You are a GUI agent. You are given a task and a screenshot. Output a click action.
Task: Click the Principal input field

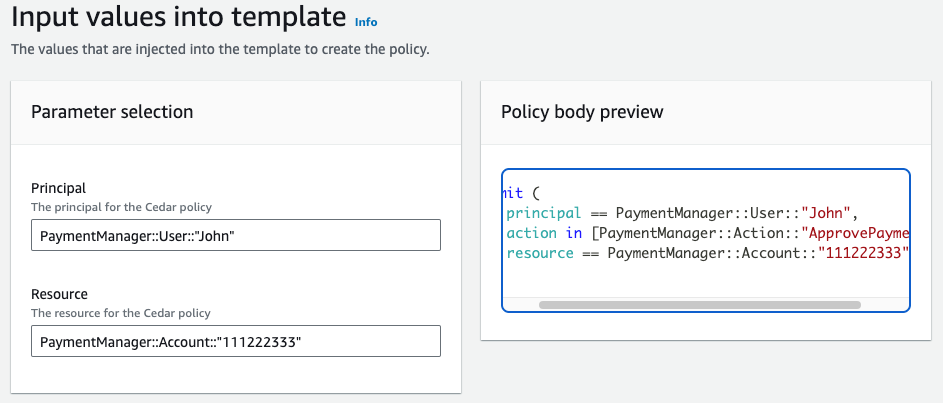tap(235, 235)
